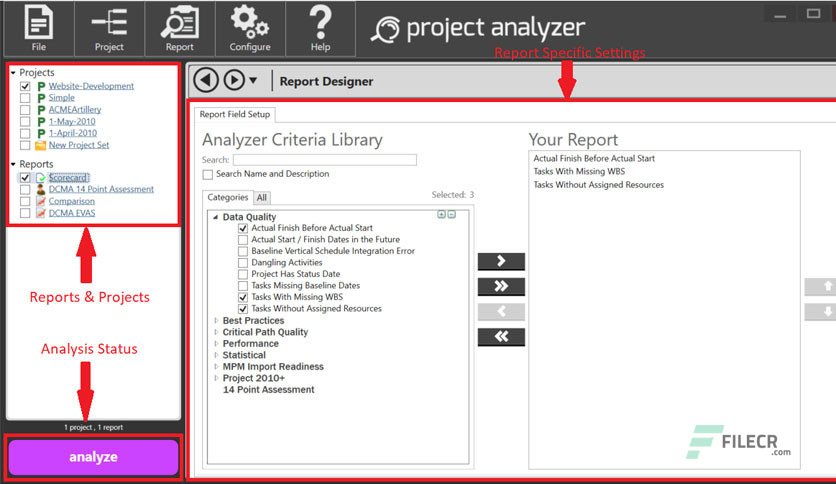Image resolution: width=836 pixels, height=484 pixels.
Task: Expand the Performance category
Action: tap(216, 344)
